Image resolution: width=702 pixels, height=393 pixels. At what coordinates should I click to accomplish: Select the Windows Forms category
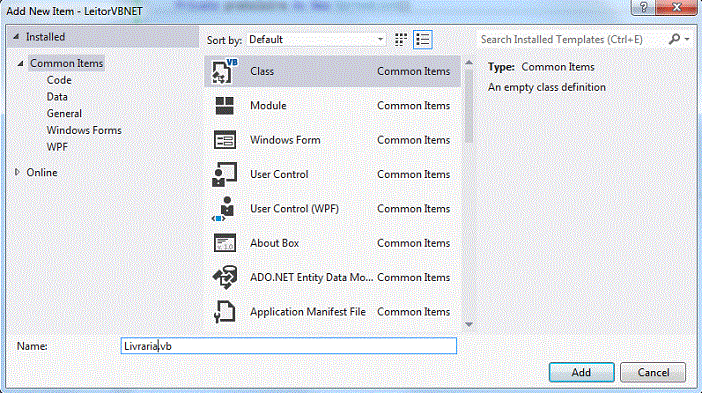84,130
